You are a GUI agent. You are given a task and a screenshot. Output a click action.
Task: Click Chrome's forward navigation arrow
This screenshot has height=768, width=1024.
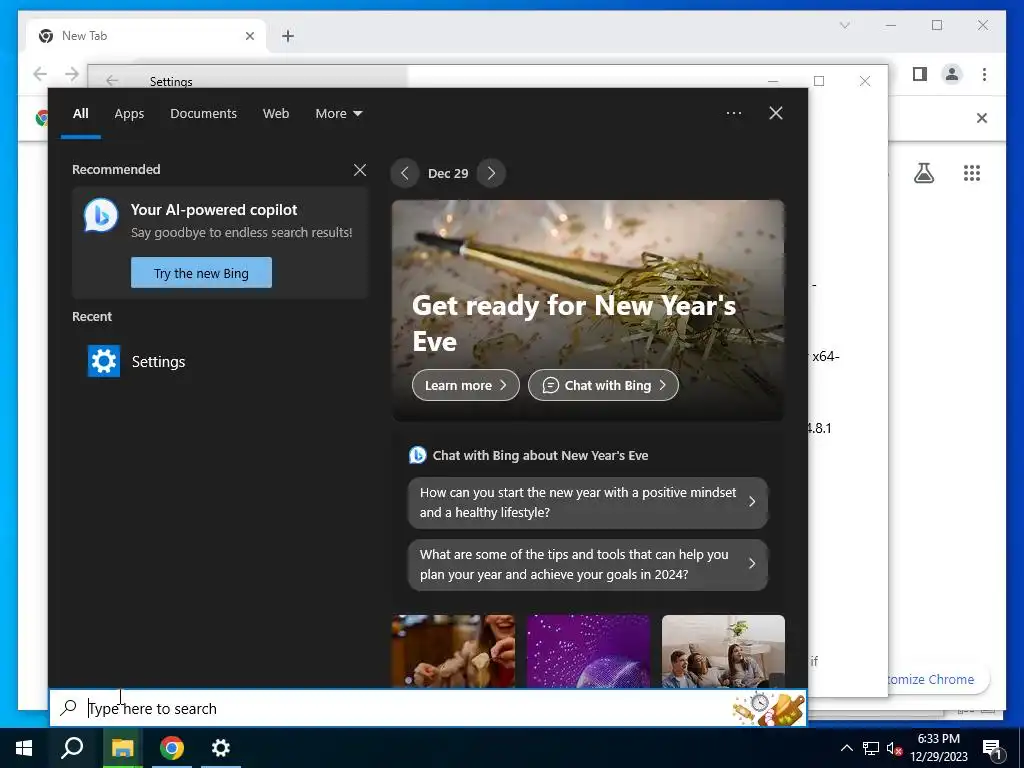pyautogui.click(x=72, y=74)
